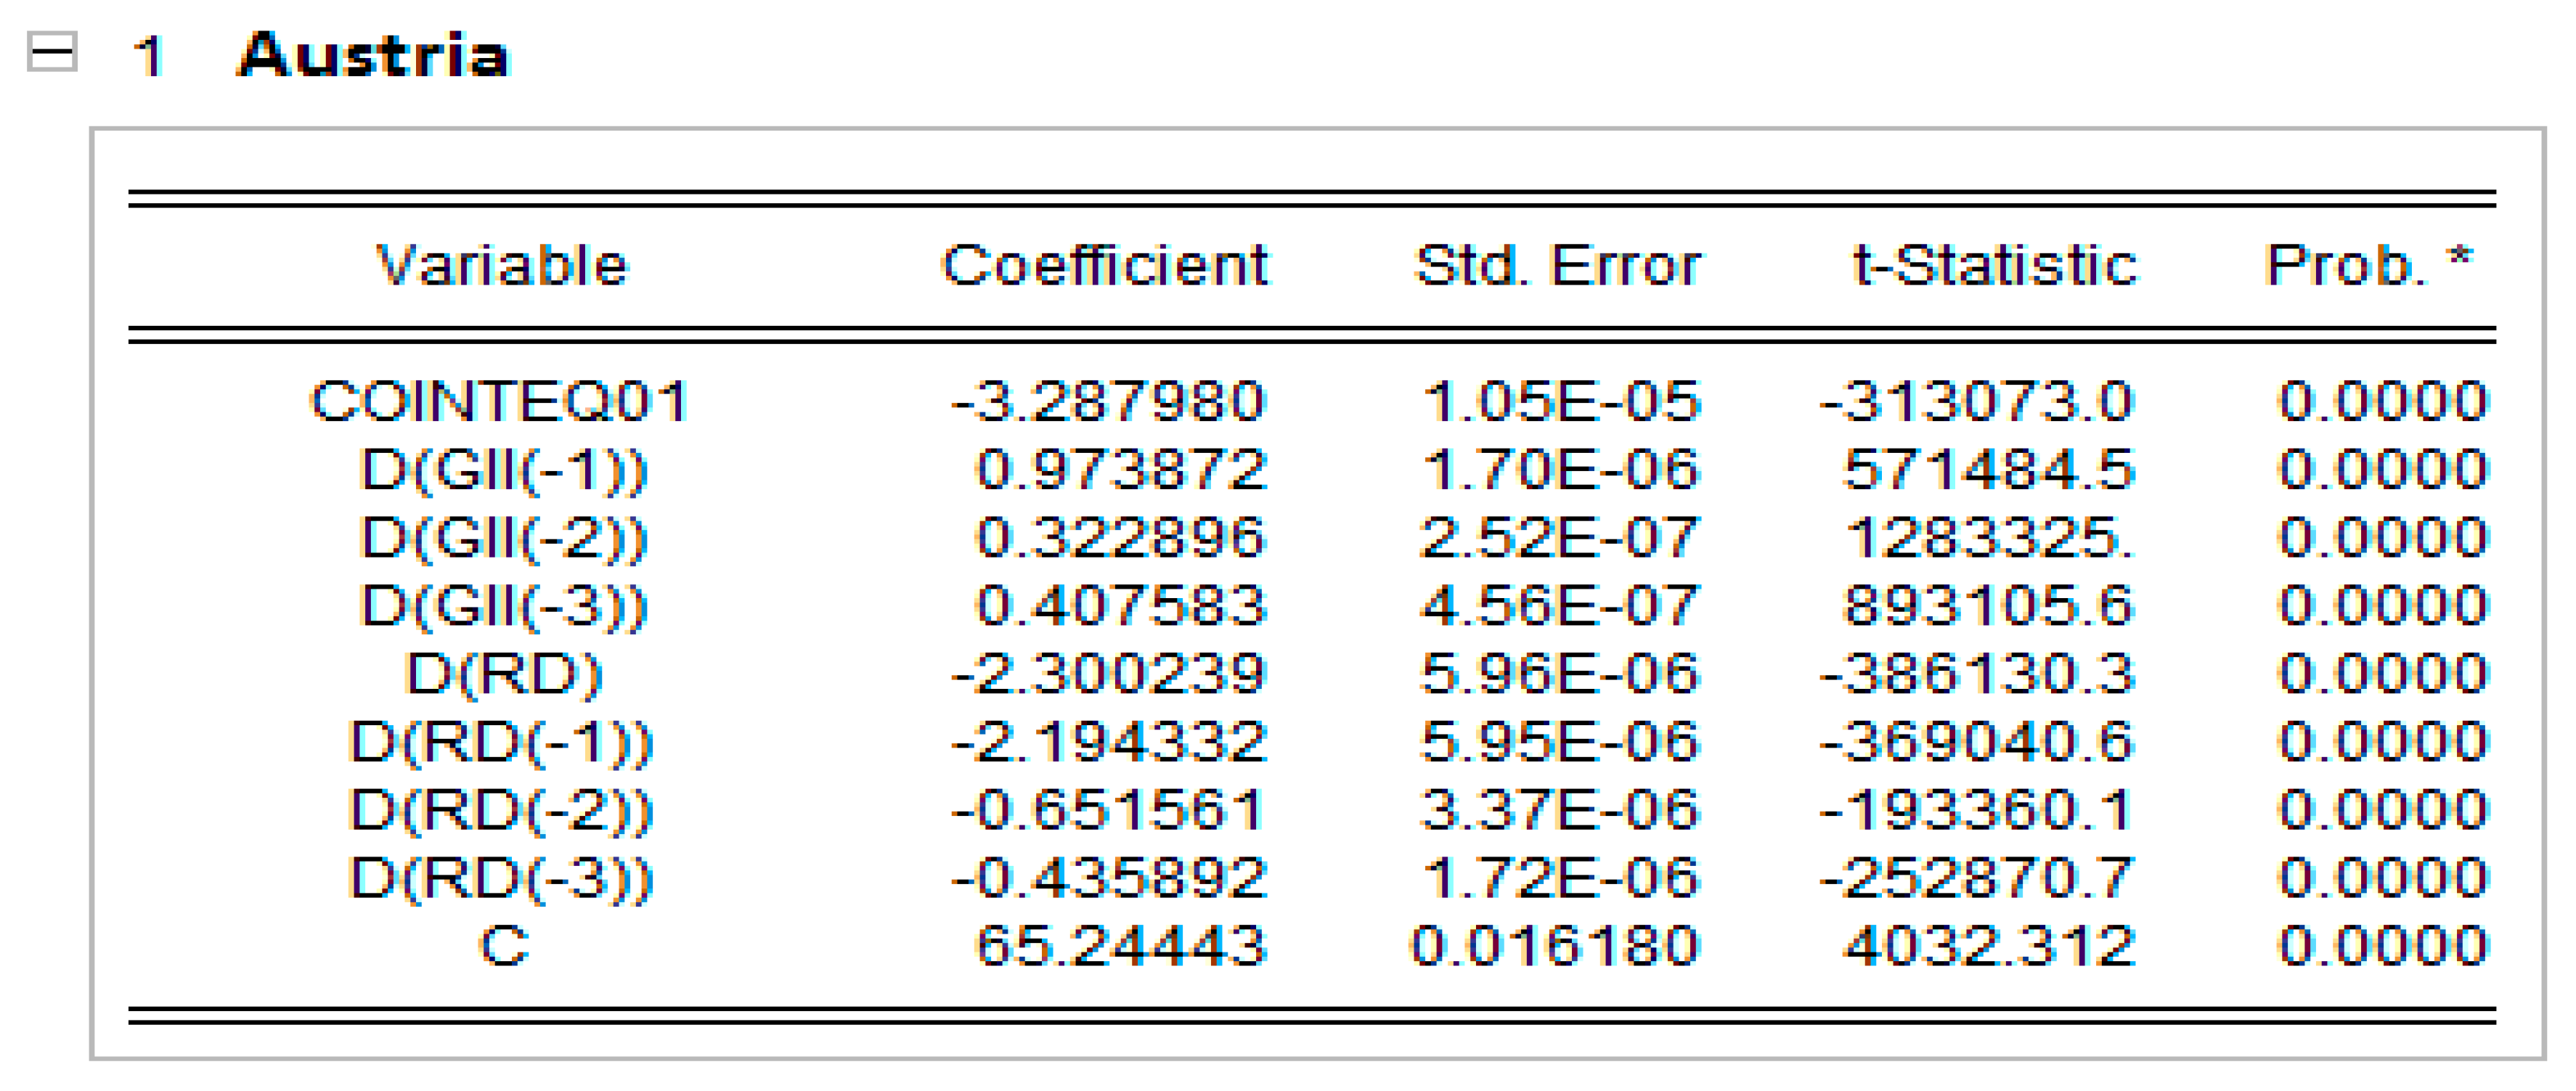Click the coefficient value 65.24443
This screenshot has height=1091, width=2576.
click(1120, 946)
